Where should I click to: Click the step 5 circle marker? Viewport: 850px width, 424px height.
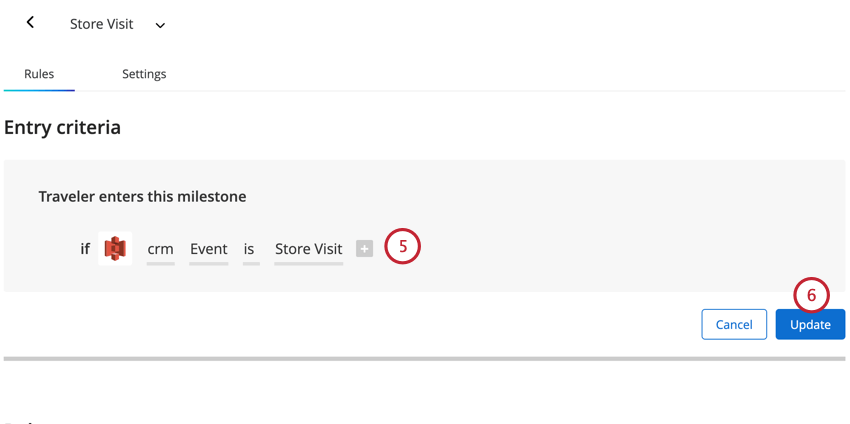click(403, 246)
